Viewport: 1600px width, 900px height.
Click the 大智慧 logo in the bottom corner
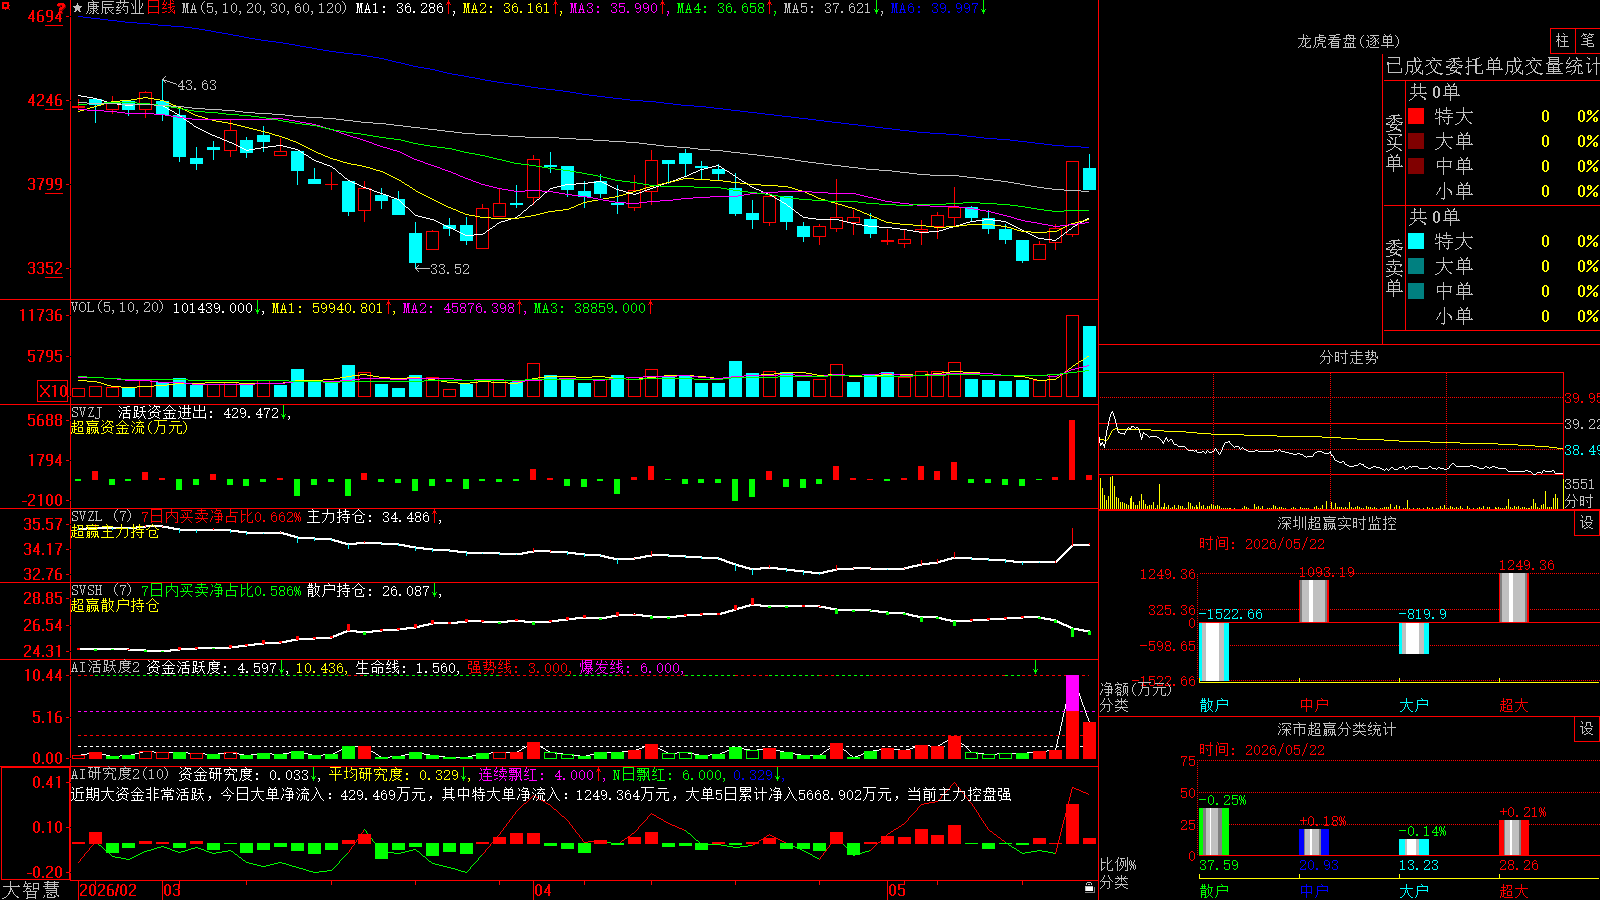[x=31, y=890]
